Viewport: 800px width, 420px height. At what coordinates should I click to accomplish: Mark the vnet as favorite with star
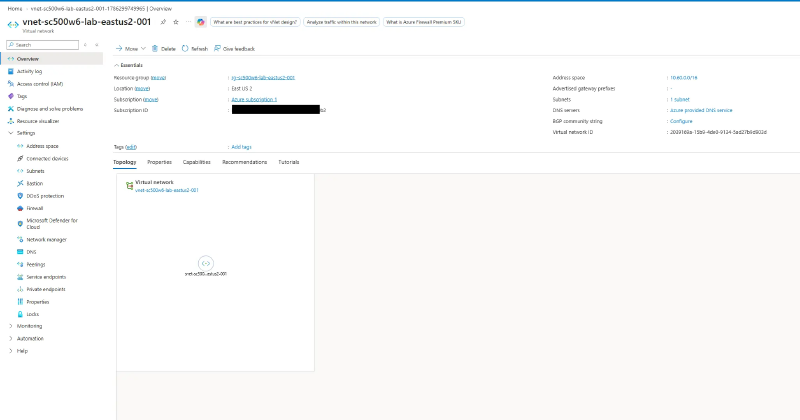point(176,22)
